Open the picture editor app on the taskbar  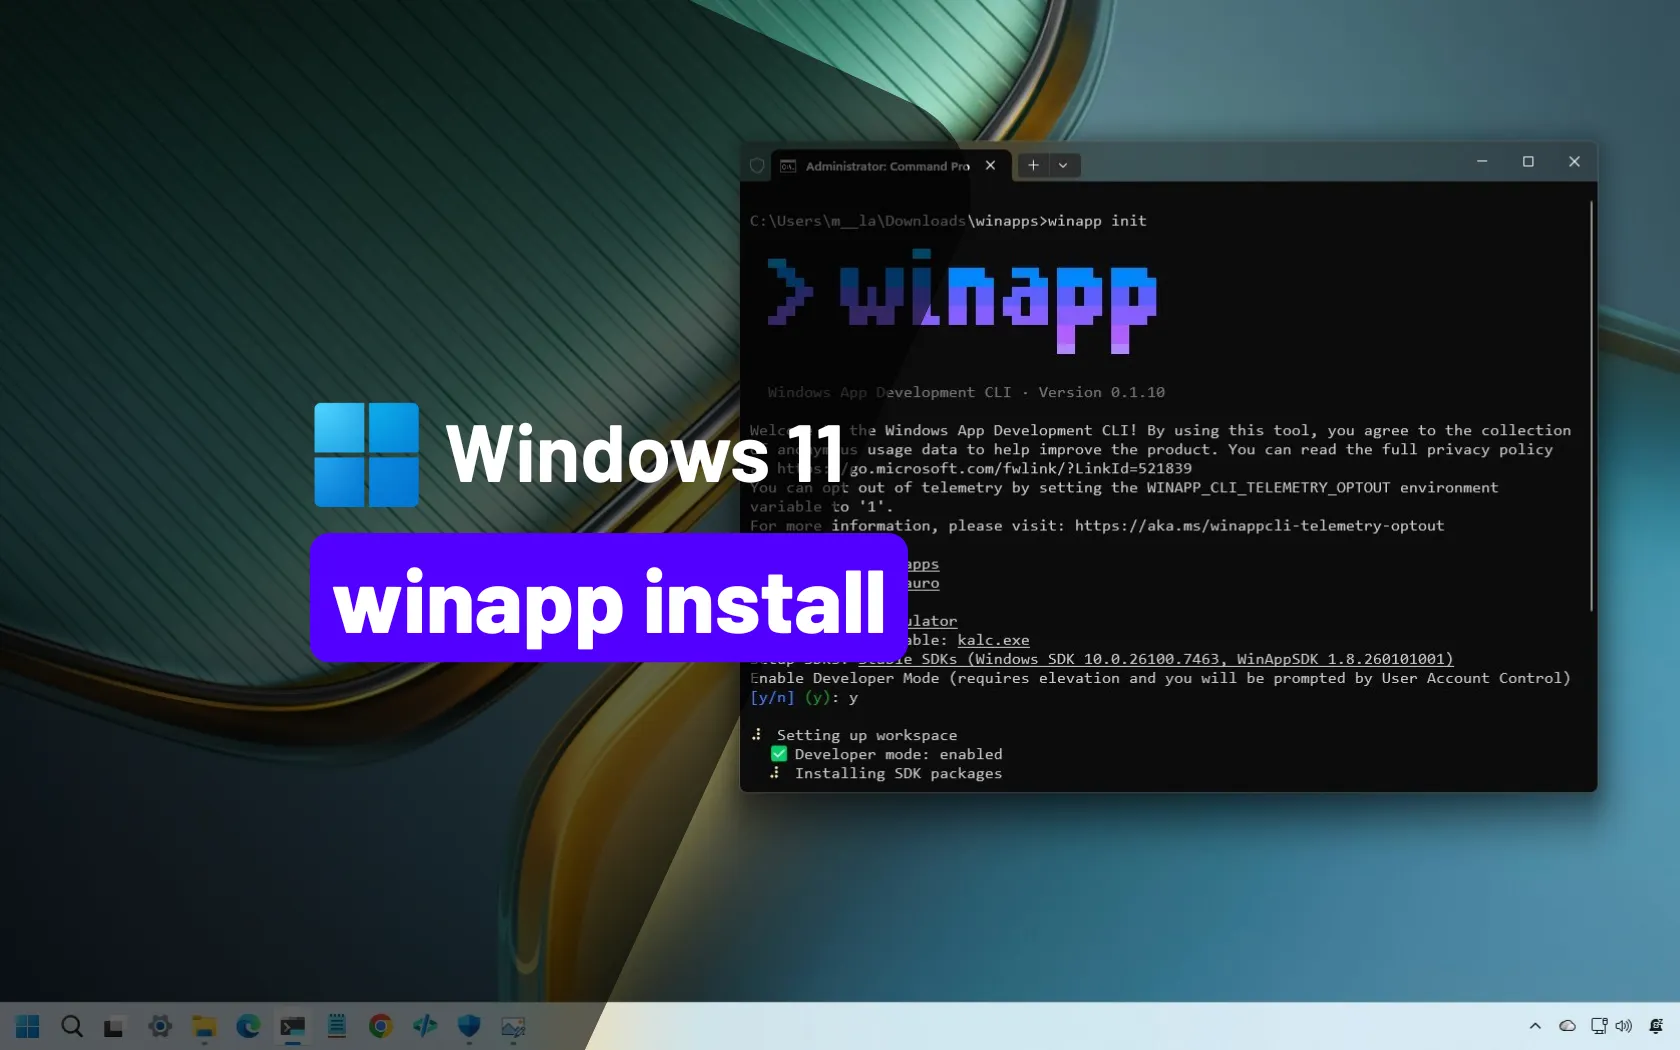coord(513,1026)
